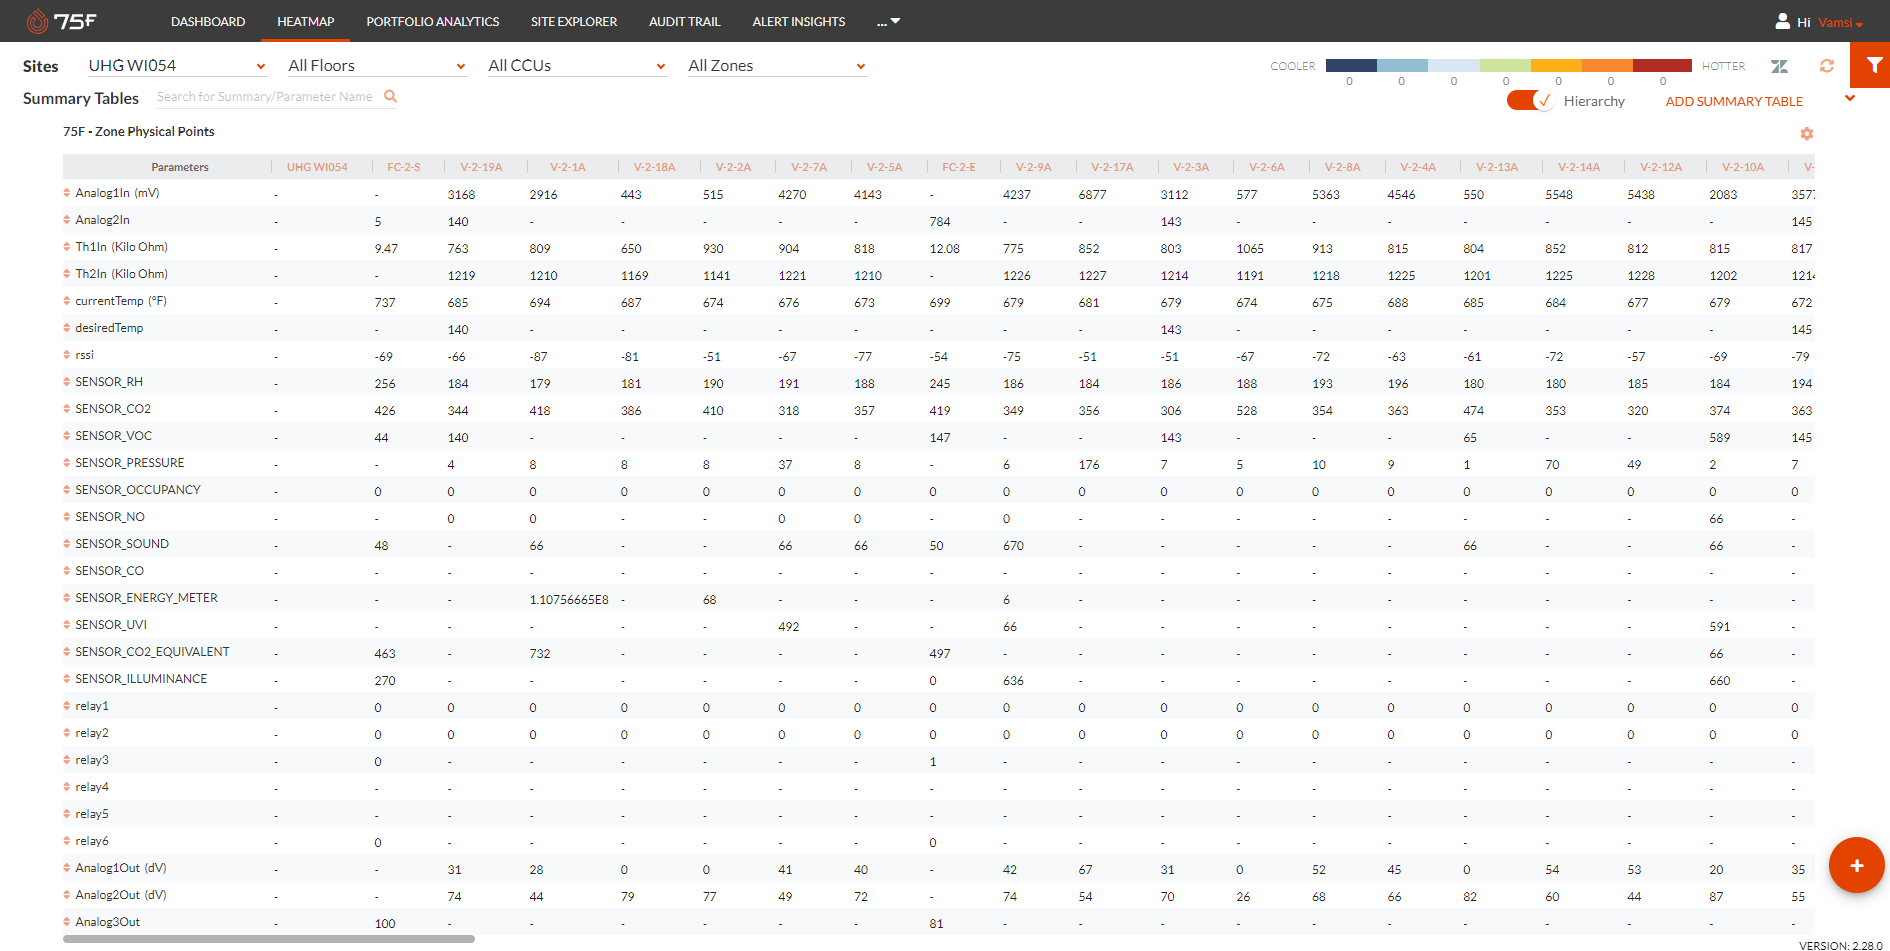Click the Zendesk support icon
This screenshot has width=1890, height=951.
pyautogui.click(x=1779, y=66)
